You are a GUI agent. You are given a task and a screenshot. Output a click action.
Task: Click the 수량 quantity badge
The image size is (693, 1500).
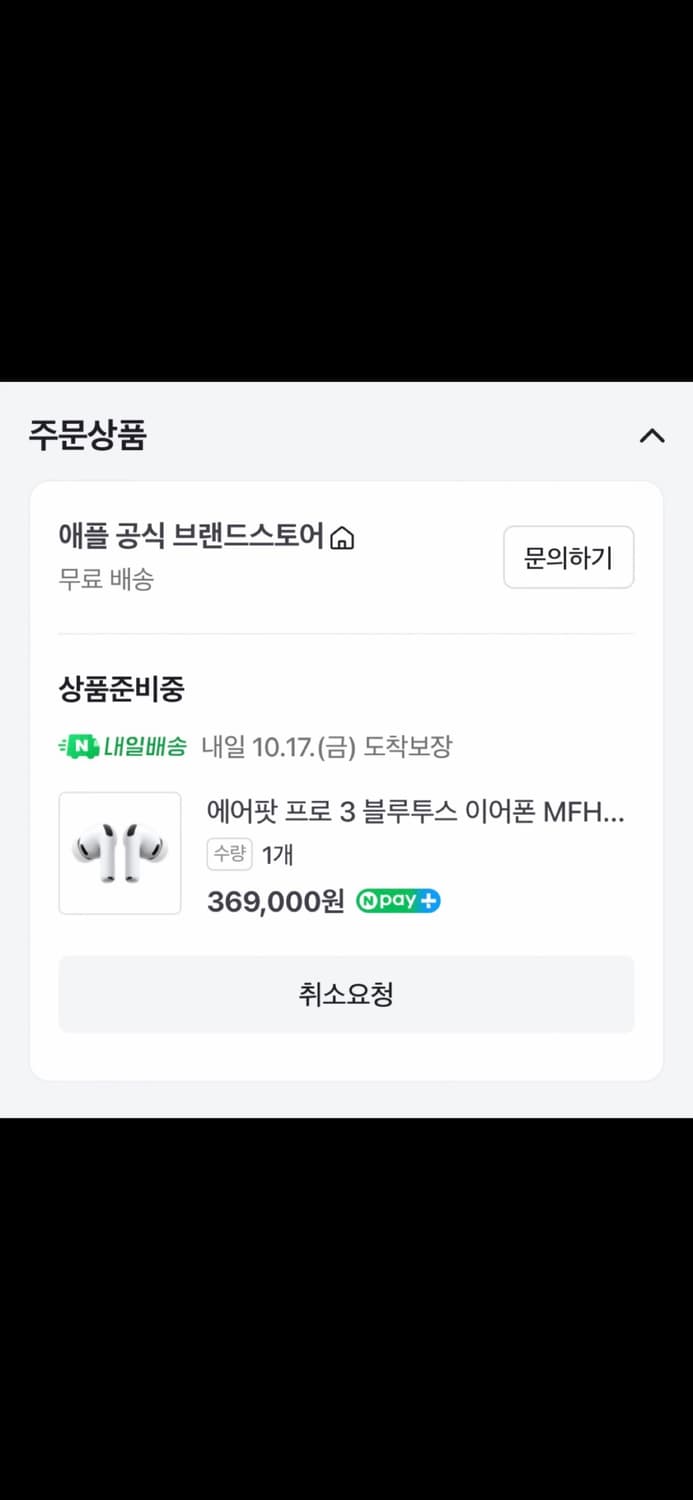229,854
